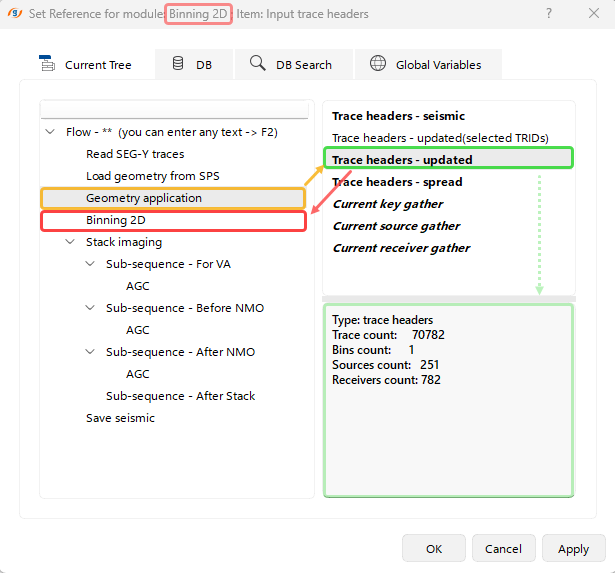This screenshot has height=573, width=615.
Task: Open the DB Search tab
Action: (x=293, y=64)
